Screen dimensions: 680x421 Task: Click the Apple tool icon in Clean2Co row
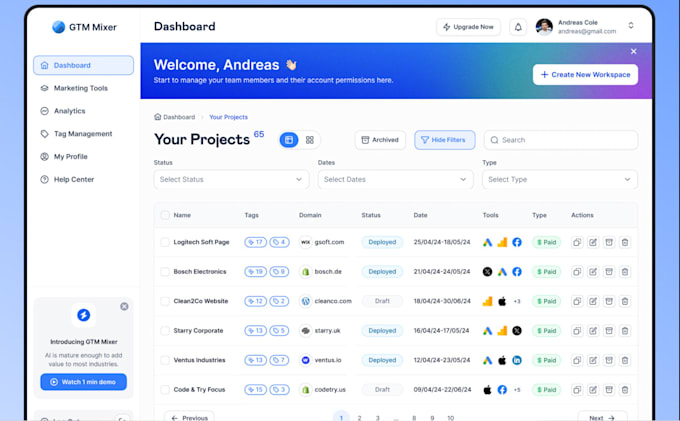[502, 301]
